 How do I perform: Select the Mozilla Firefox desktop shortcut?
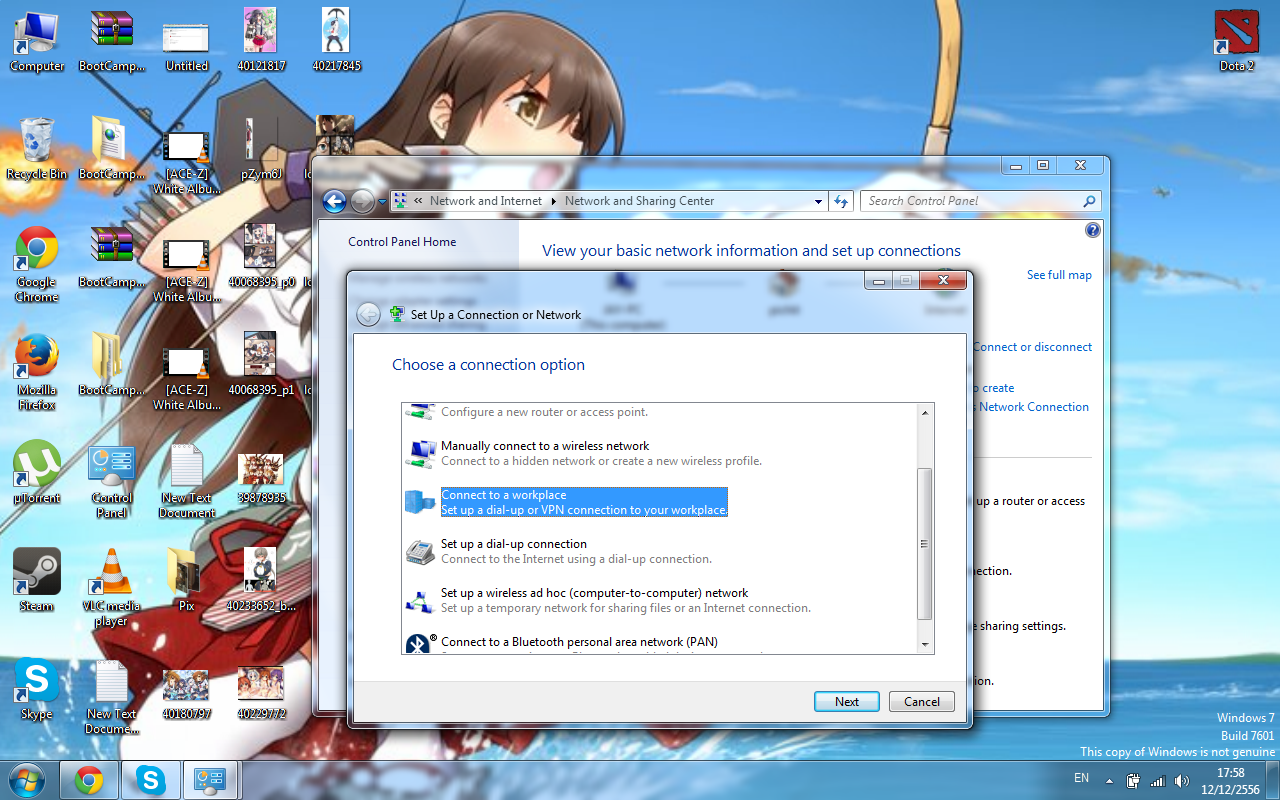pos(37,373)
